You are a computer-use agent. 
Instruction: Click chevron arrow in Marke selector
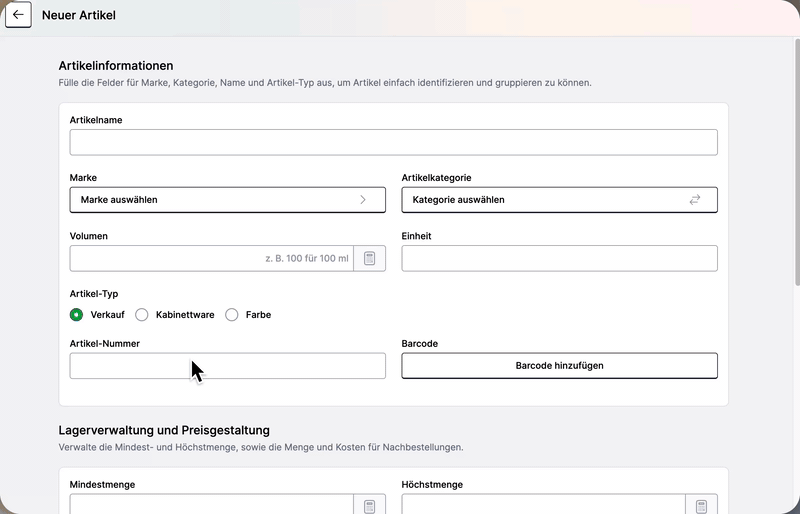coord(363,200)
